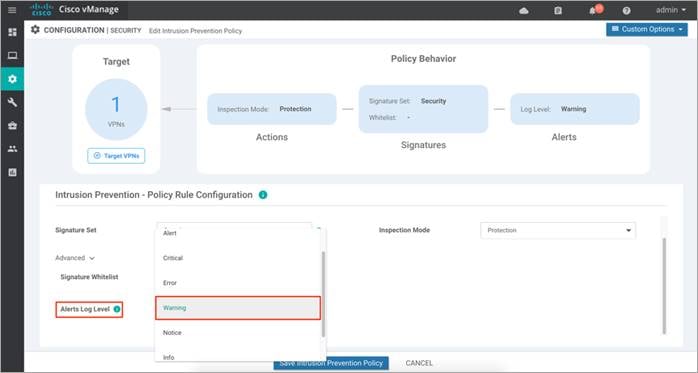Open the Dashboard sidebar icon
Image resolution: width=698 pixels, height=373 pixels.
pos(12,32)
